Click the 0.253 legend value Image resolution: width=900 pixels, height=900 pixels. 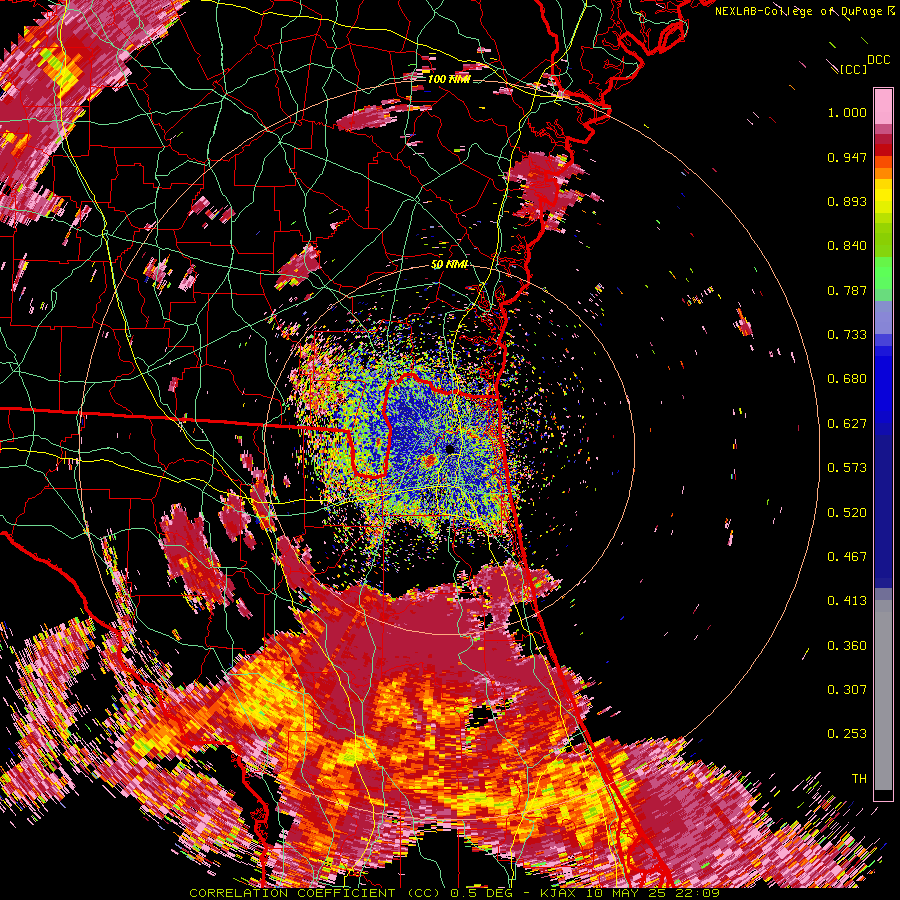[847, 734]
